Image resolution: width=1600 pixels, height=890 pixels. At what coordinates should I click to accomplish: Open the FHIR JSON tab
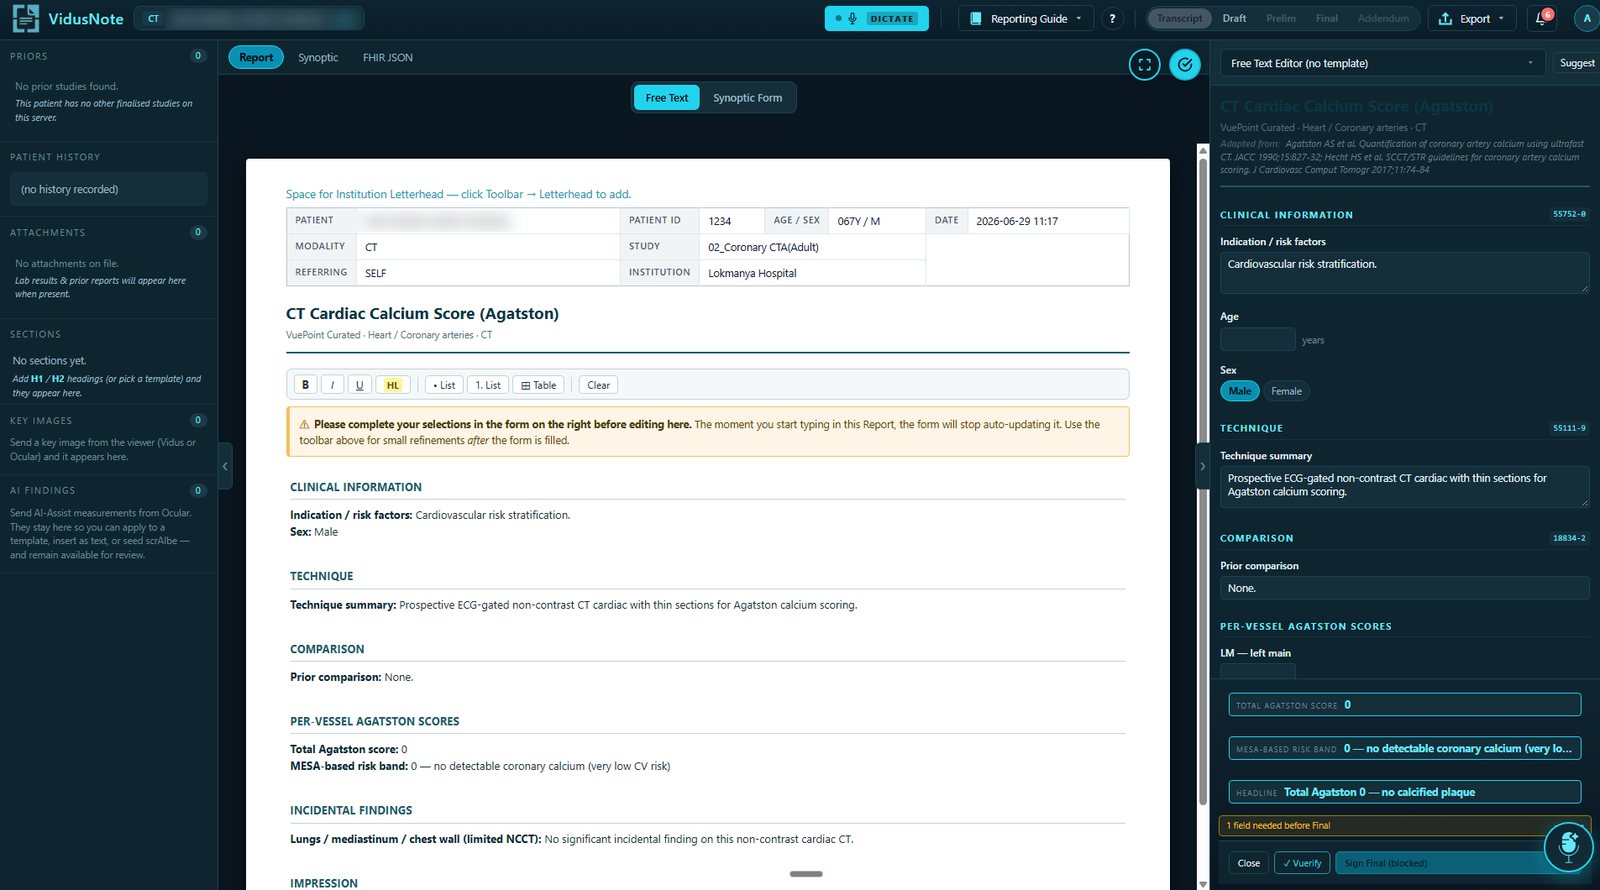coord(388,57)
